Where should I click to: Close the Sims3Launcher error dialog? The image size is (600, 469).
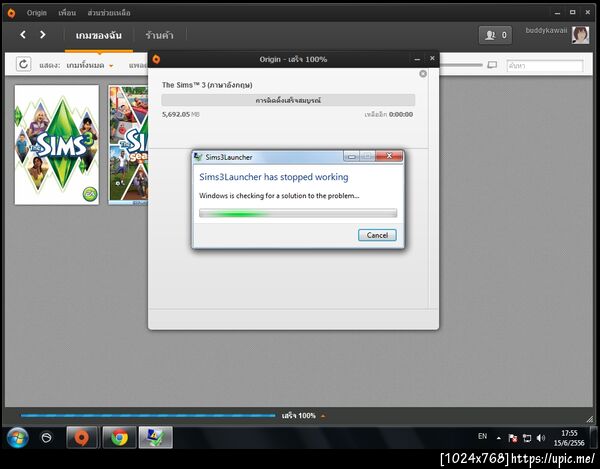click(x=389, y=156)
